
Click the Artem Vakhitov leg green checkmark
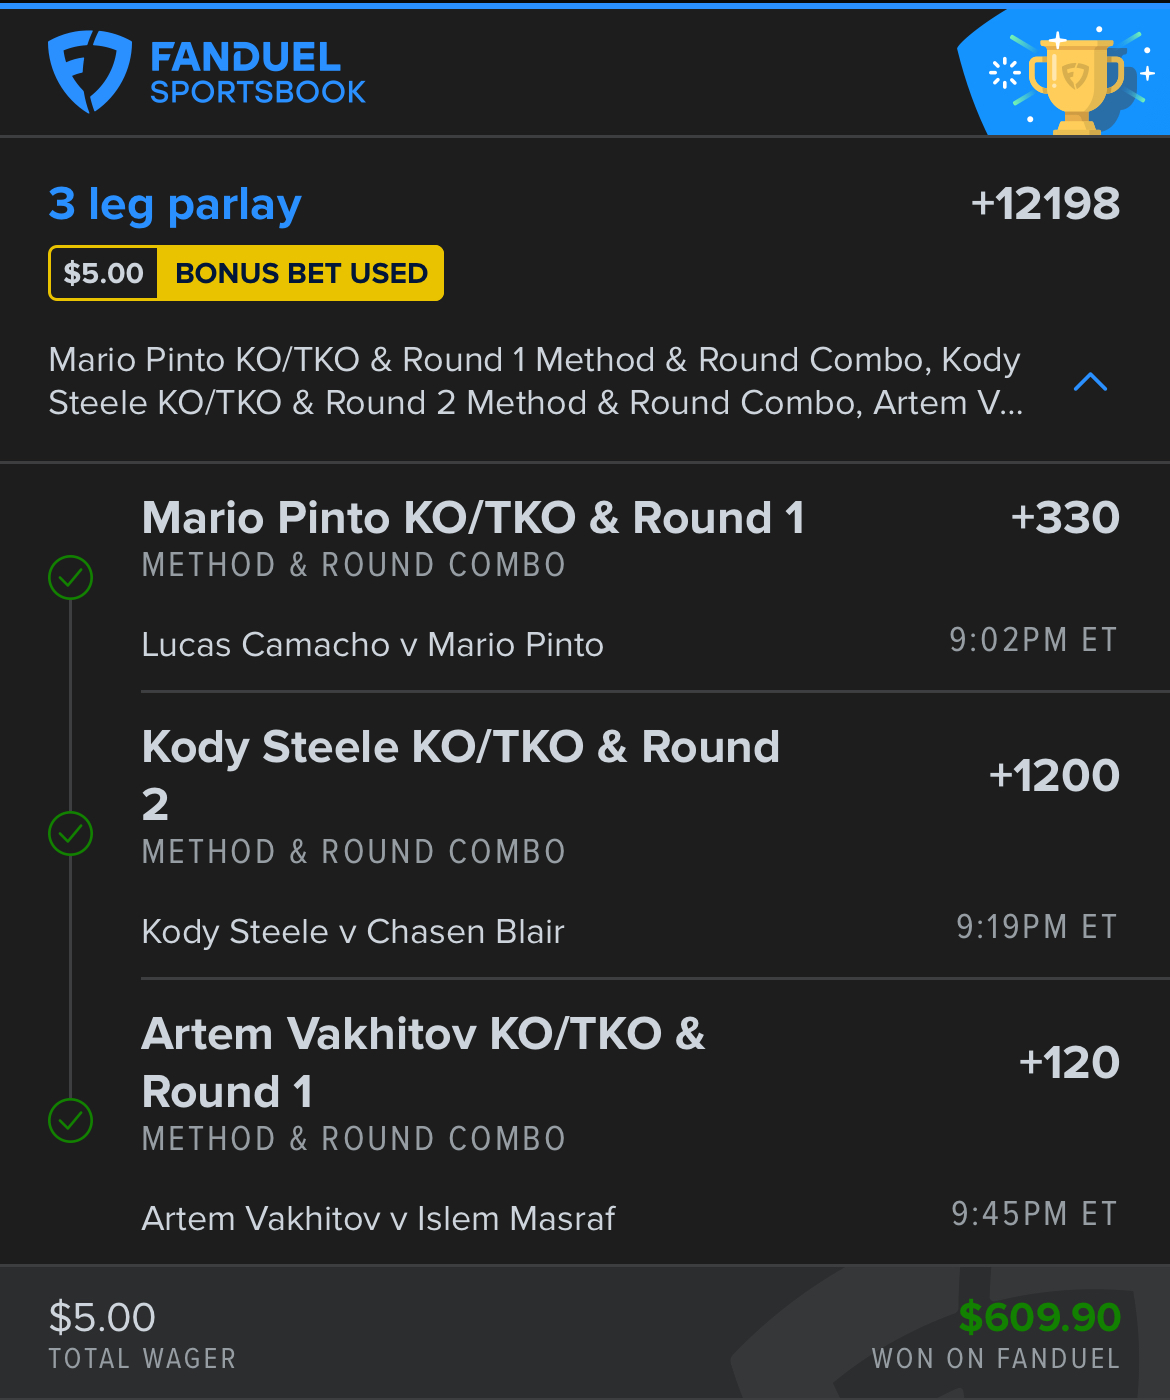(71, 1120)
